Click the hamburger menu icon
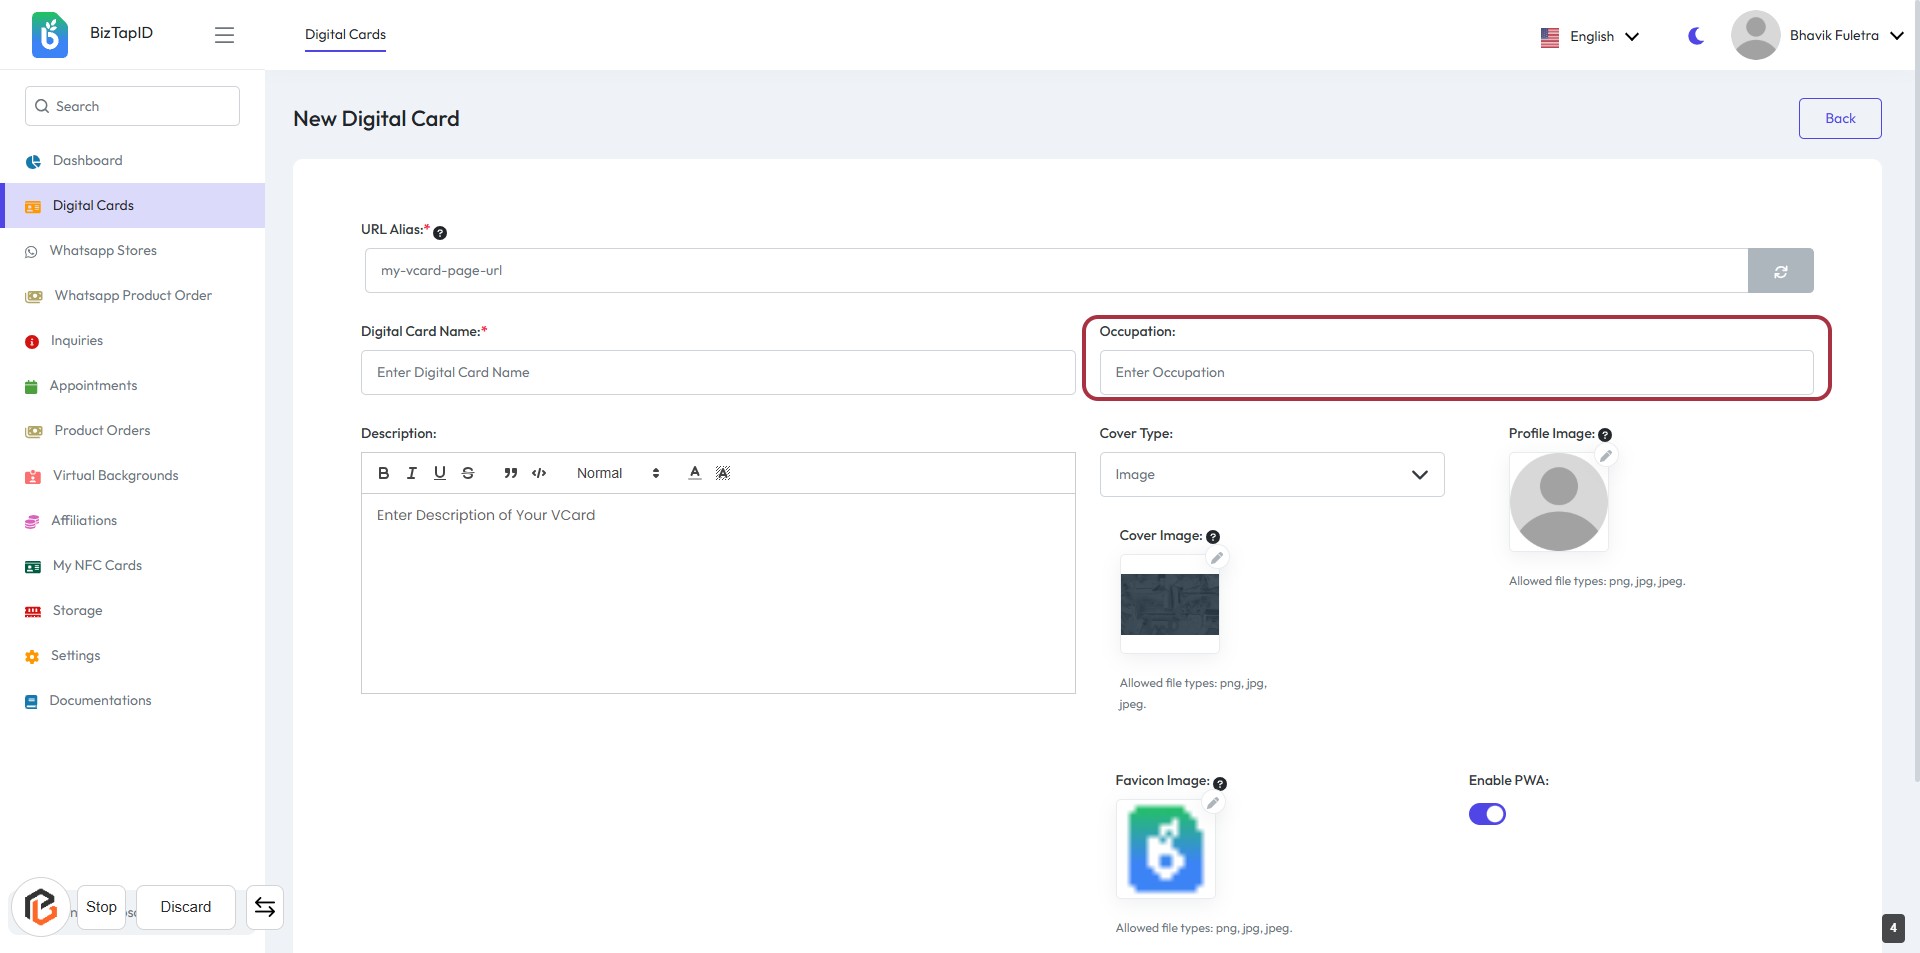The height and width of the screenshot is (953, 1920). point(224,35)
